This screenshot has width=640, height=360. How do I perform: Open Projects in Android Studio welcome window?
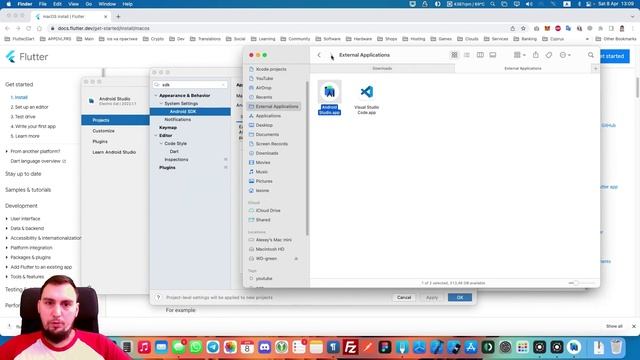pos(115,120)
